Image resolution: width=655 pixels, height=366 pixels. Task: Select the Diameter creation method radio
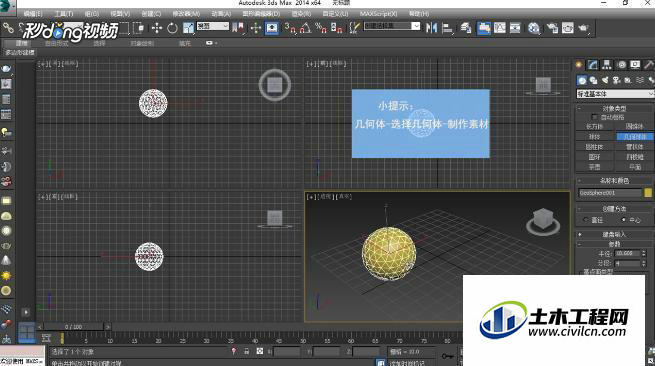(x=586, y=219)
